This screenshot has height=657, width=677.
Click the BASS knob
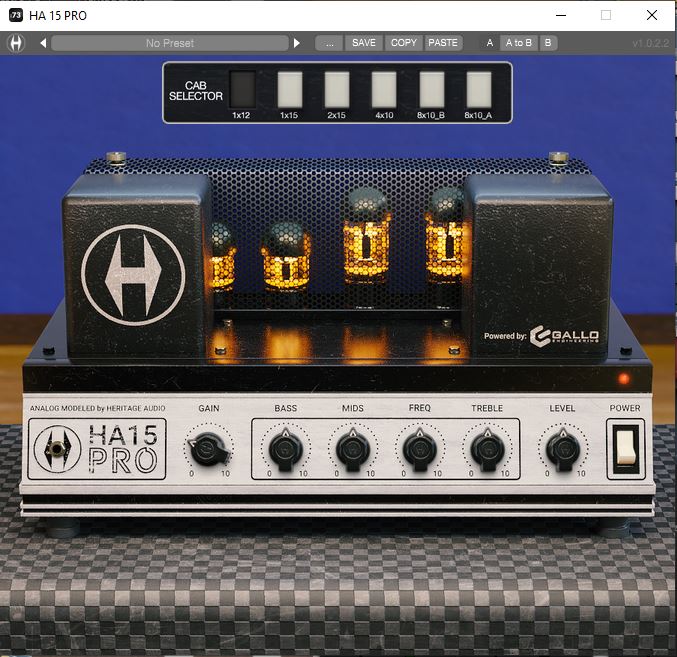[285, 450]
